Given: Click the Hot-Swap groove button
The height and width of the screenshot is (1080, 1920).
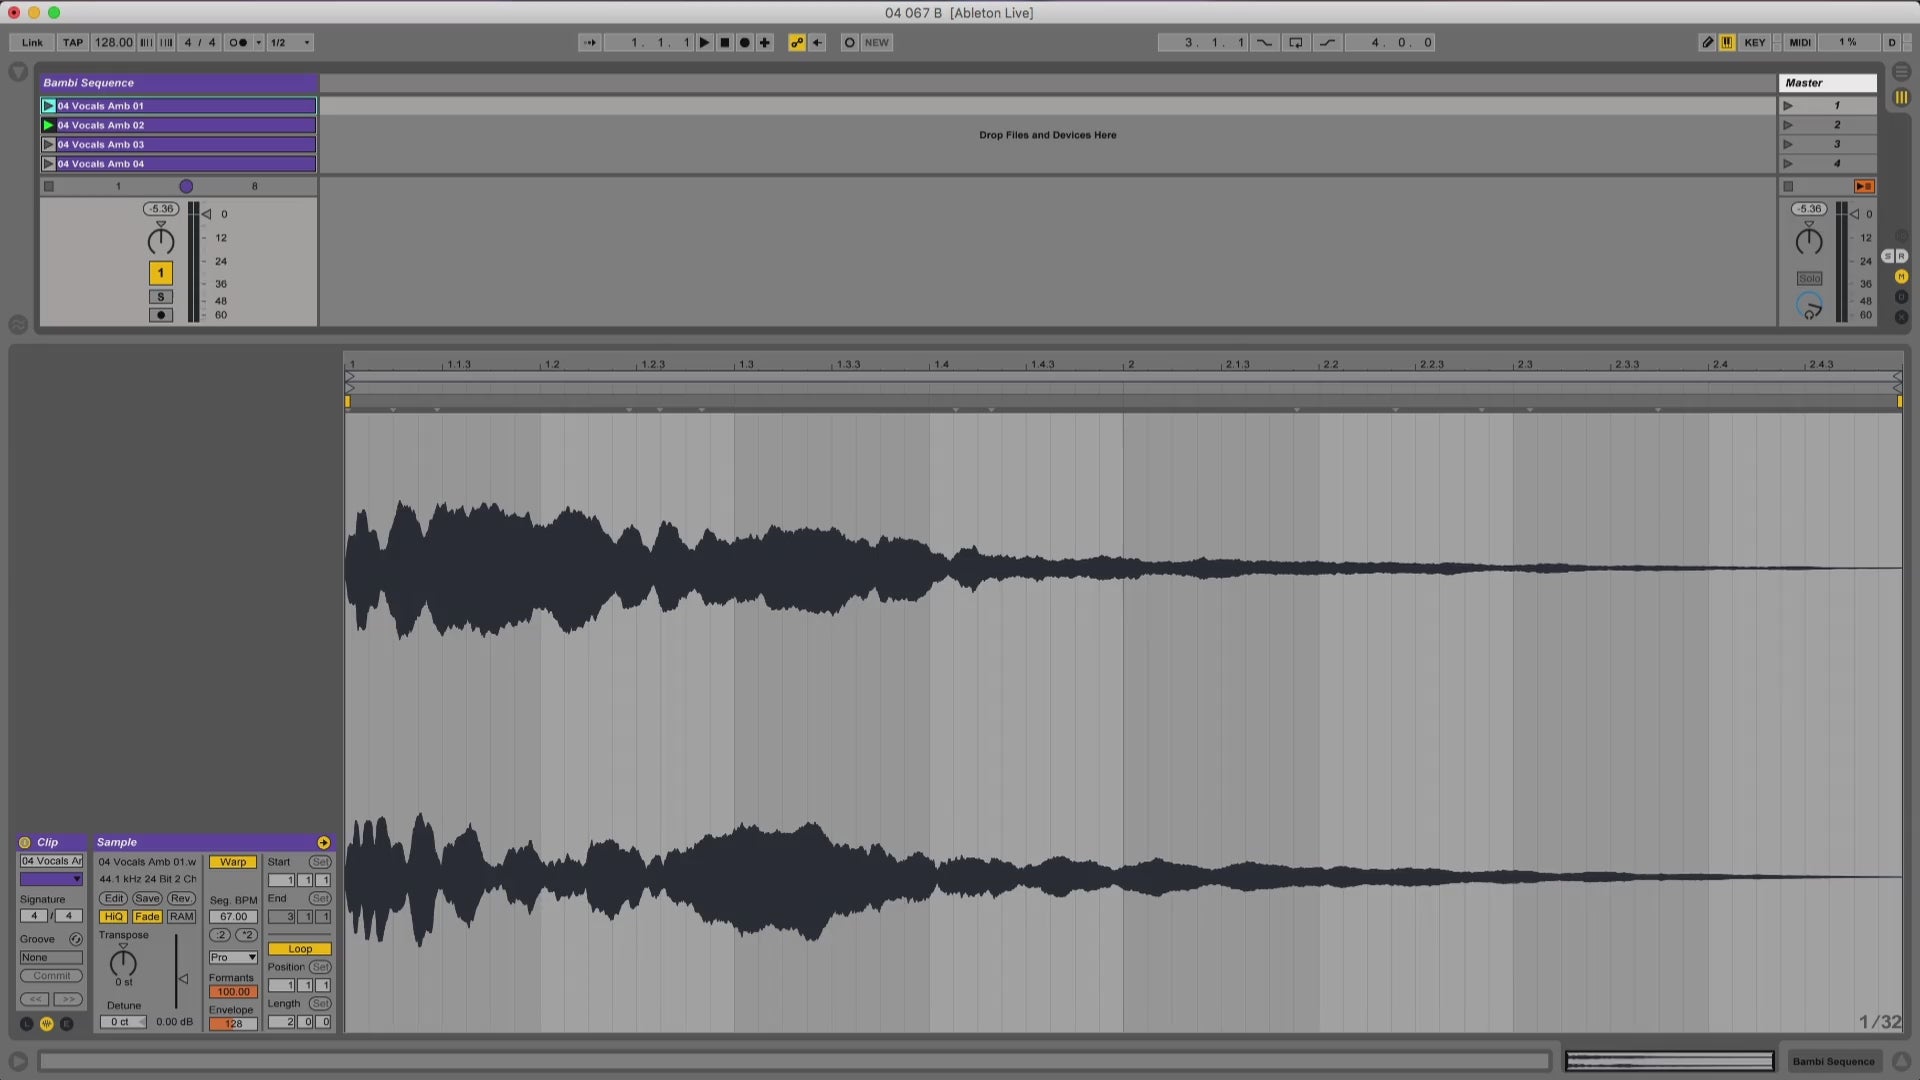Looking at the screenshot, I should click(75, 939).
